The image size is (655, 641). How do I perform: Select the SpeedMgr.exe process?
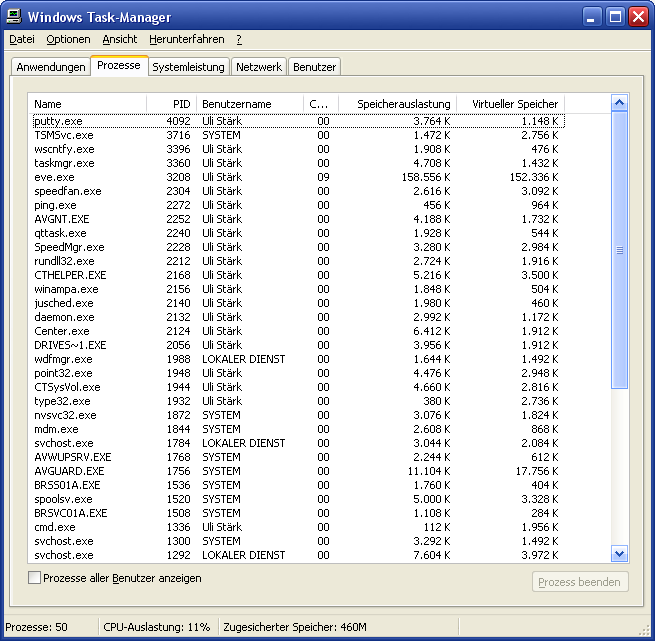[298, 247]
